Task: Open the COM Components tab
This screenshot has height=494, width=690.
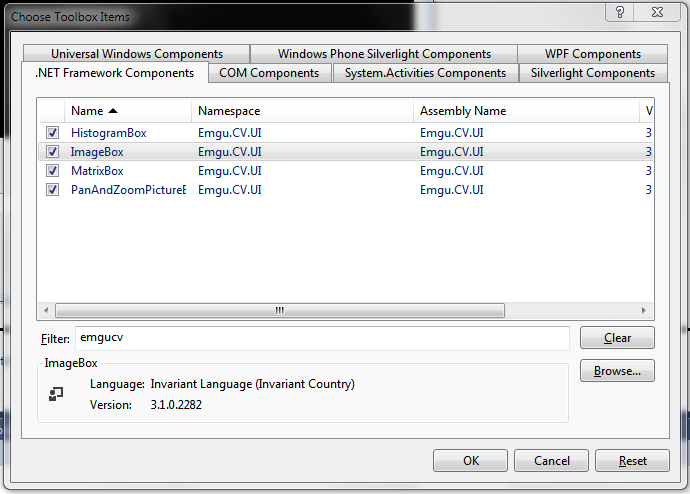Action: click(x=269, y=73)
